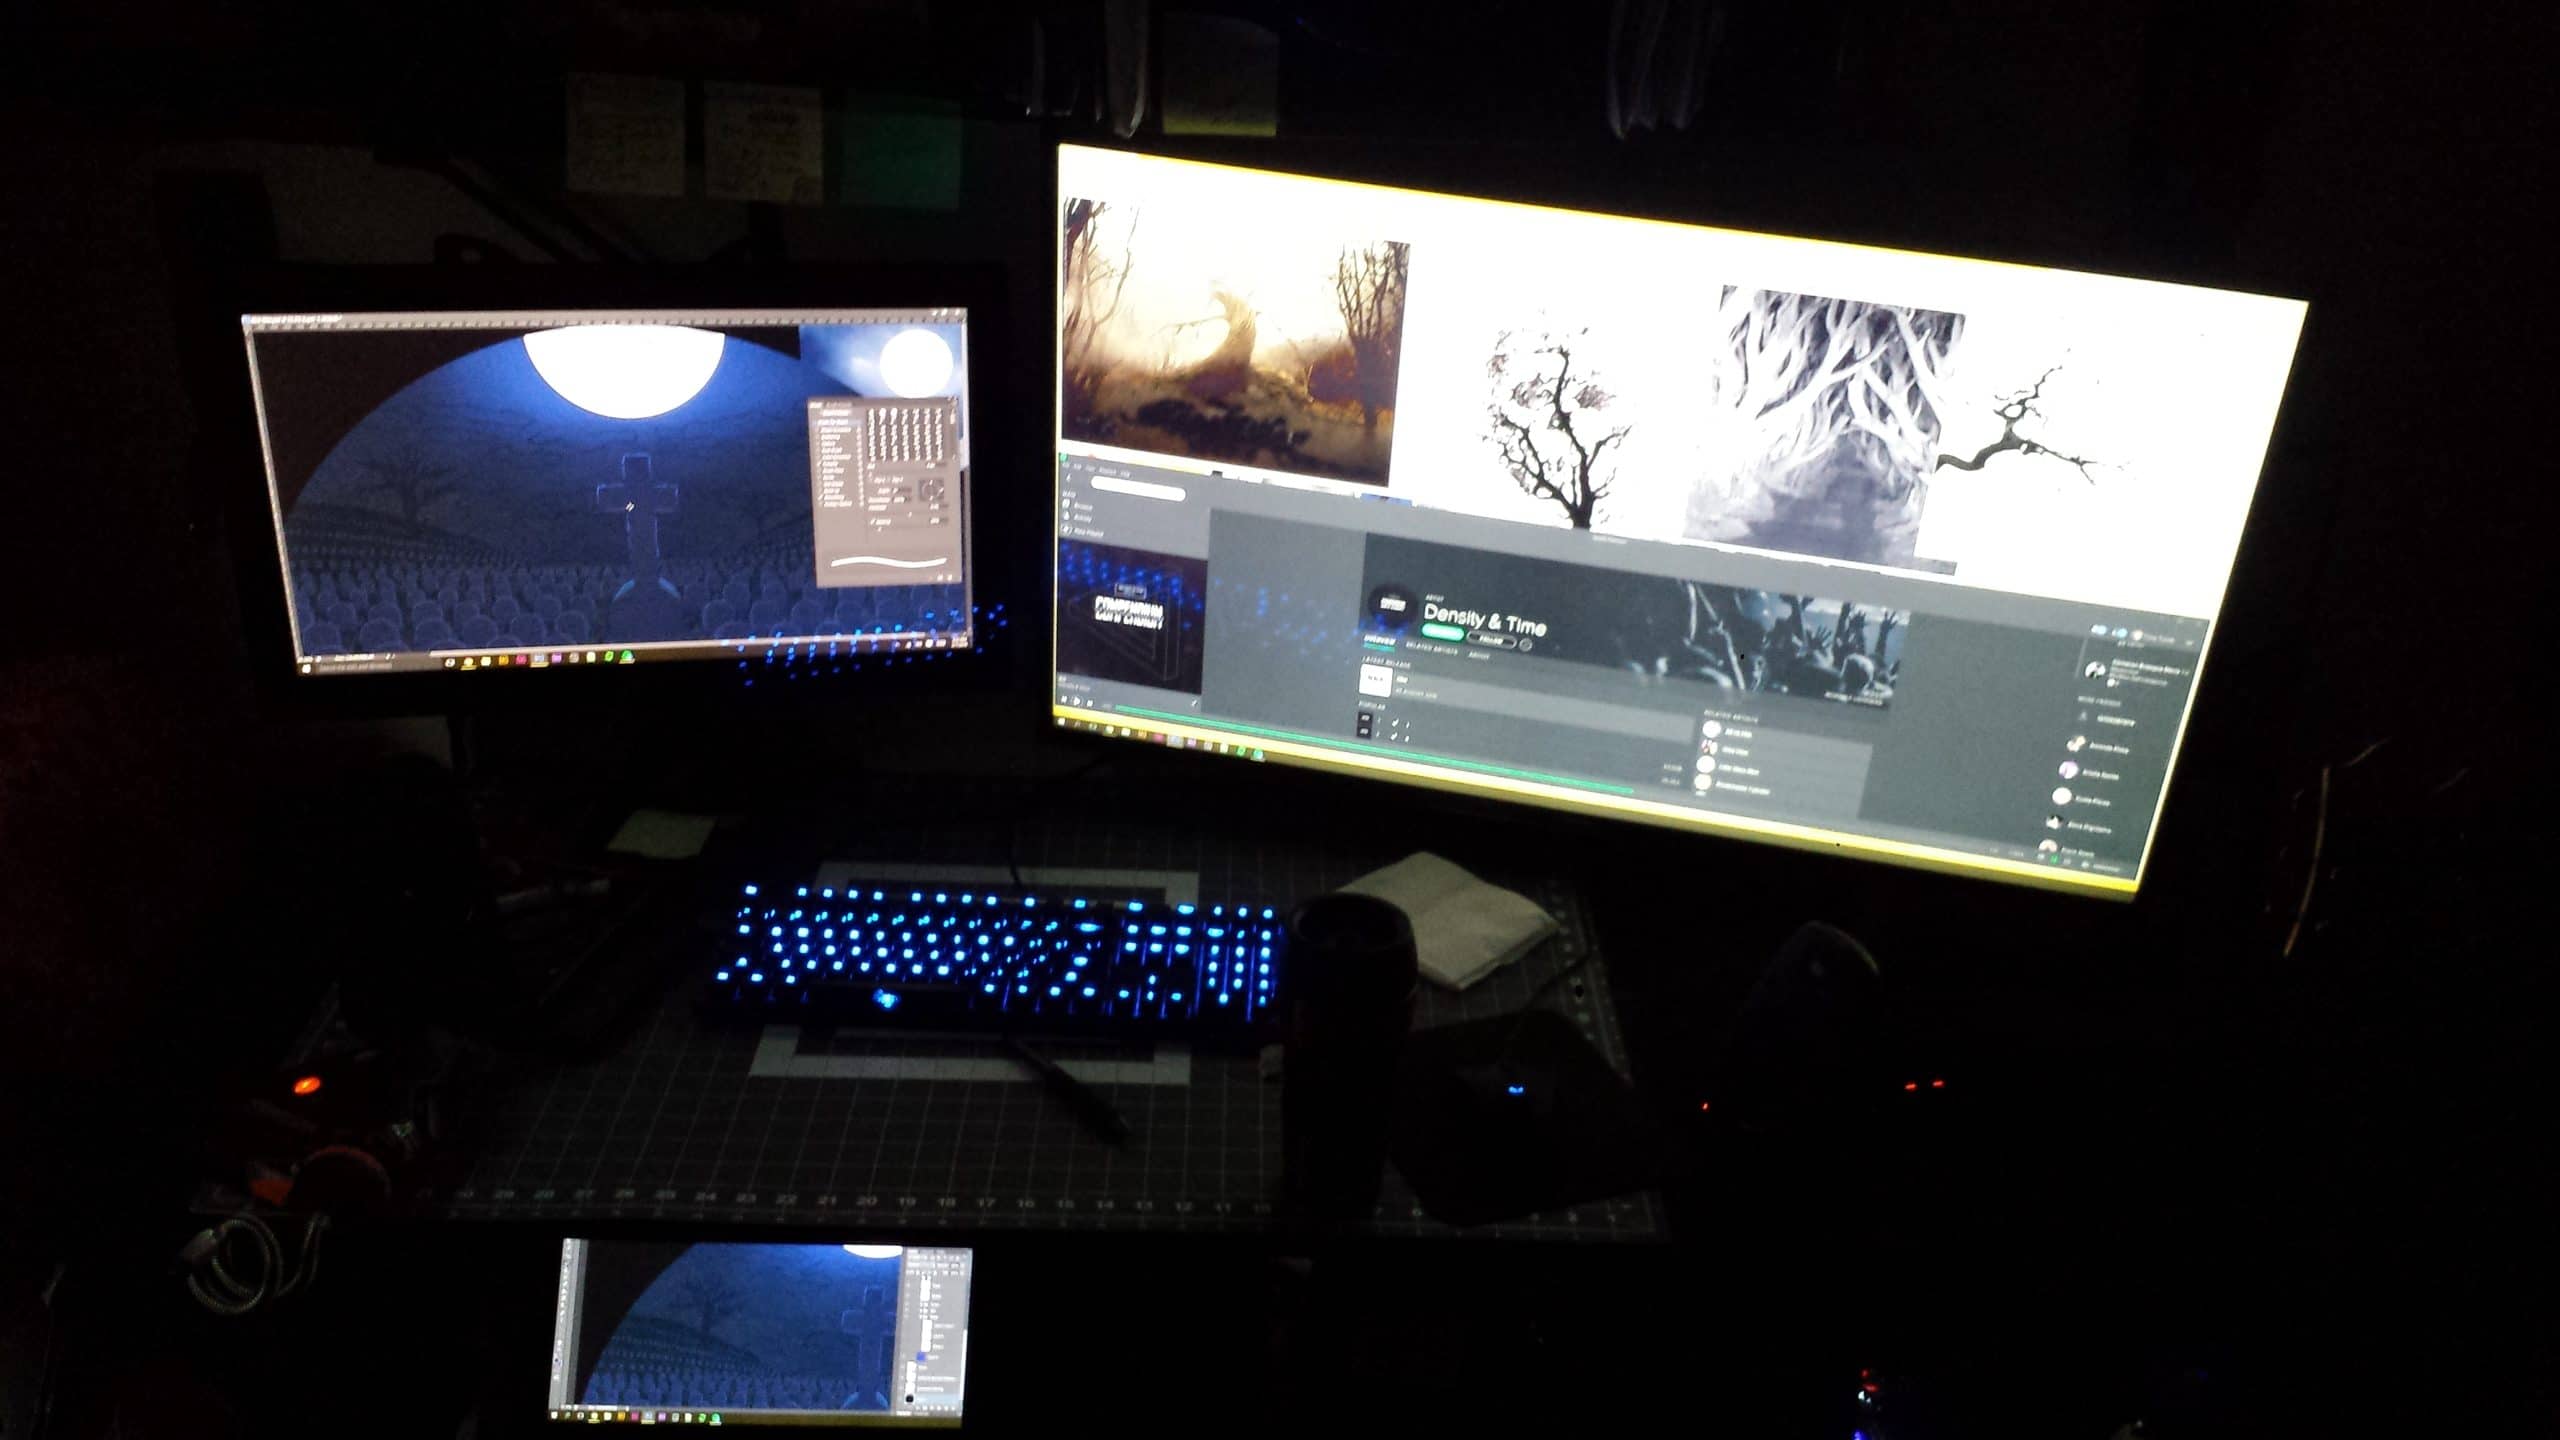
Task: Click the green Play button under Density & Time
Action: click(x=1442, y=632)
